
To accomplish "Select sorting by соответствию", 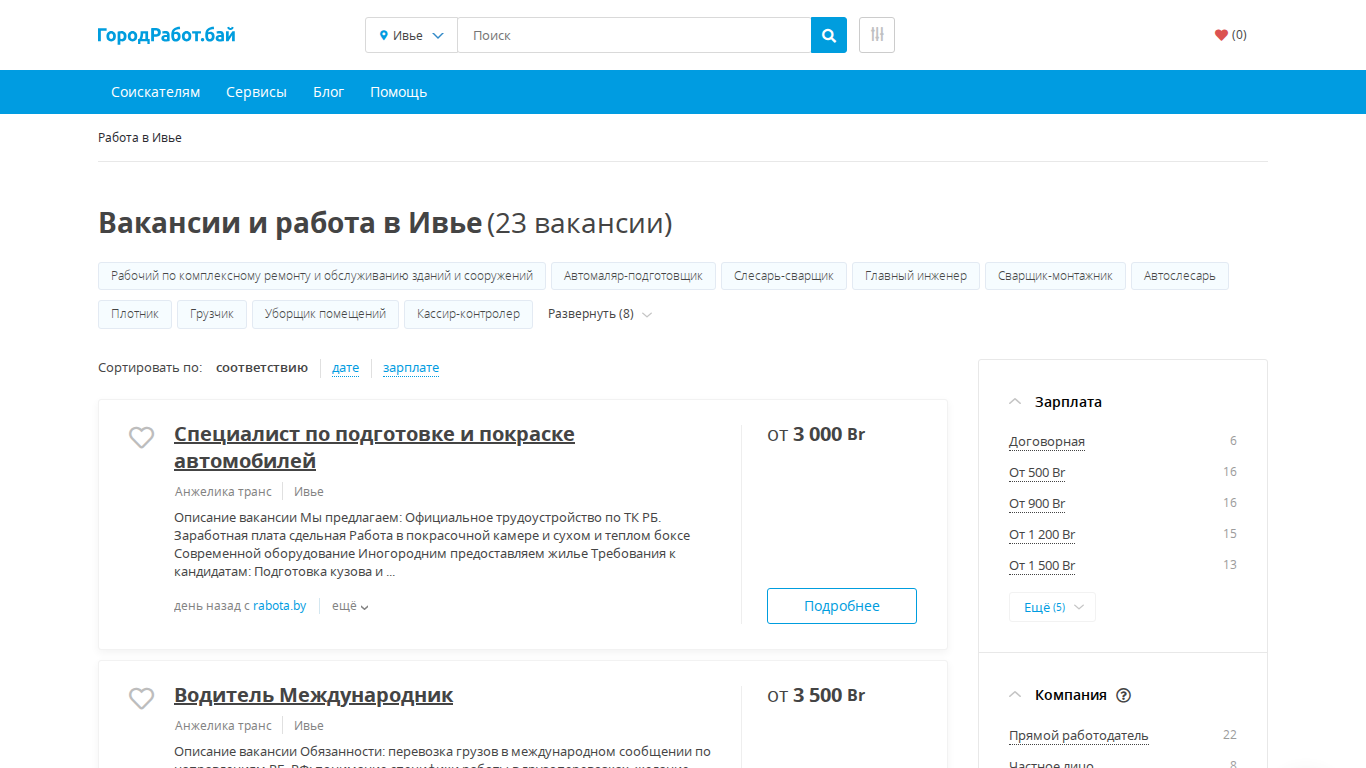I will click(x=262, y=368).
